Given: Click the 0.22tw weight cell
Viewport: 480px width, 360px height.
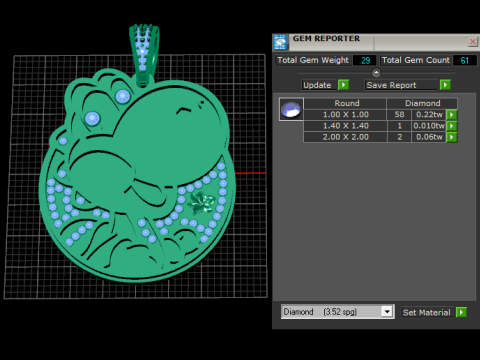Looking at the screenshot, I should point(429,115).
